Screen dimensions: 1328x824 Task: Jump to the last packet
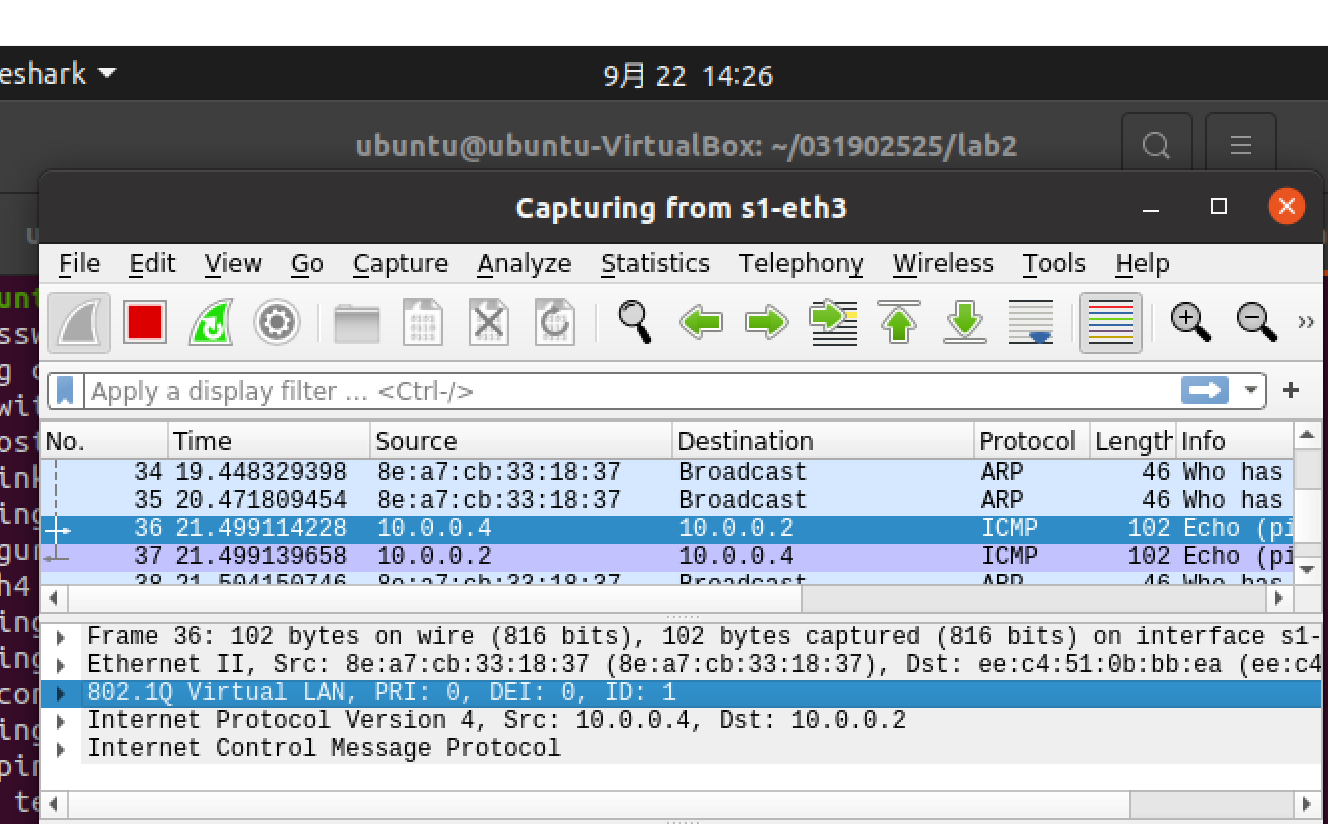[x=965, y=323]
